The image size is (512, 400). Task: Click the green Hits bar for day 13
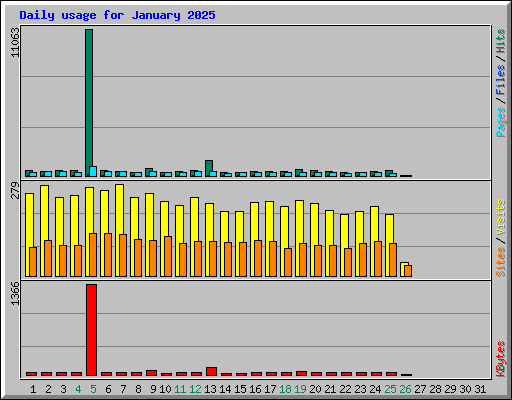(x=208, y=168)
